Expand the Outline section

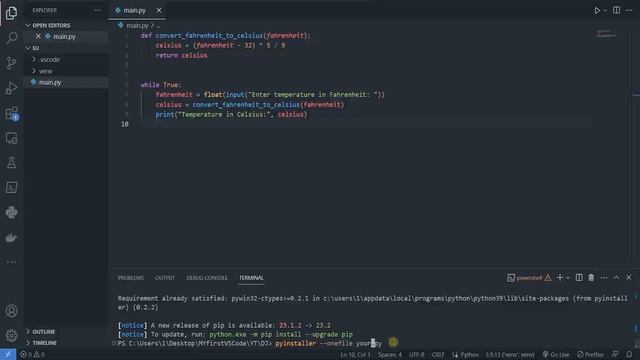click(x=43, y=331)
